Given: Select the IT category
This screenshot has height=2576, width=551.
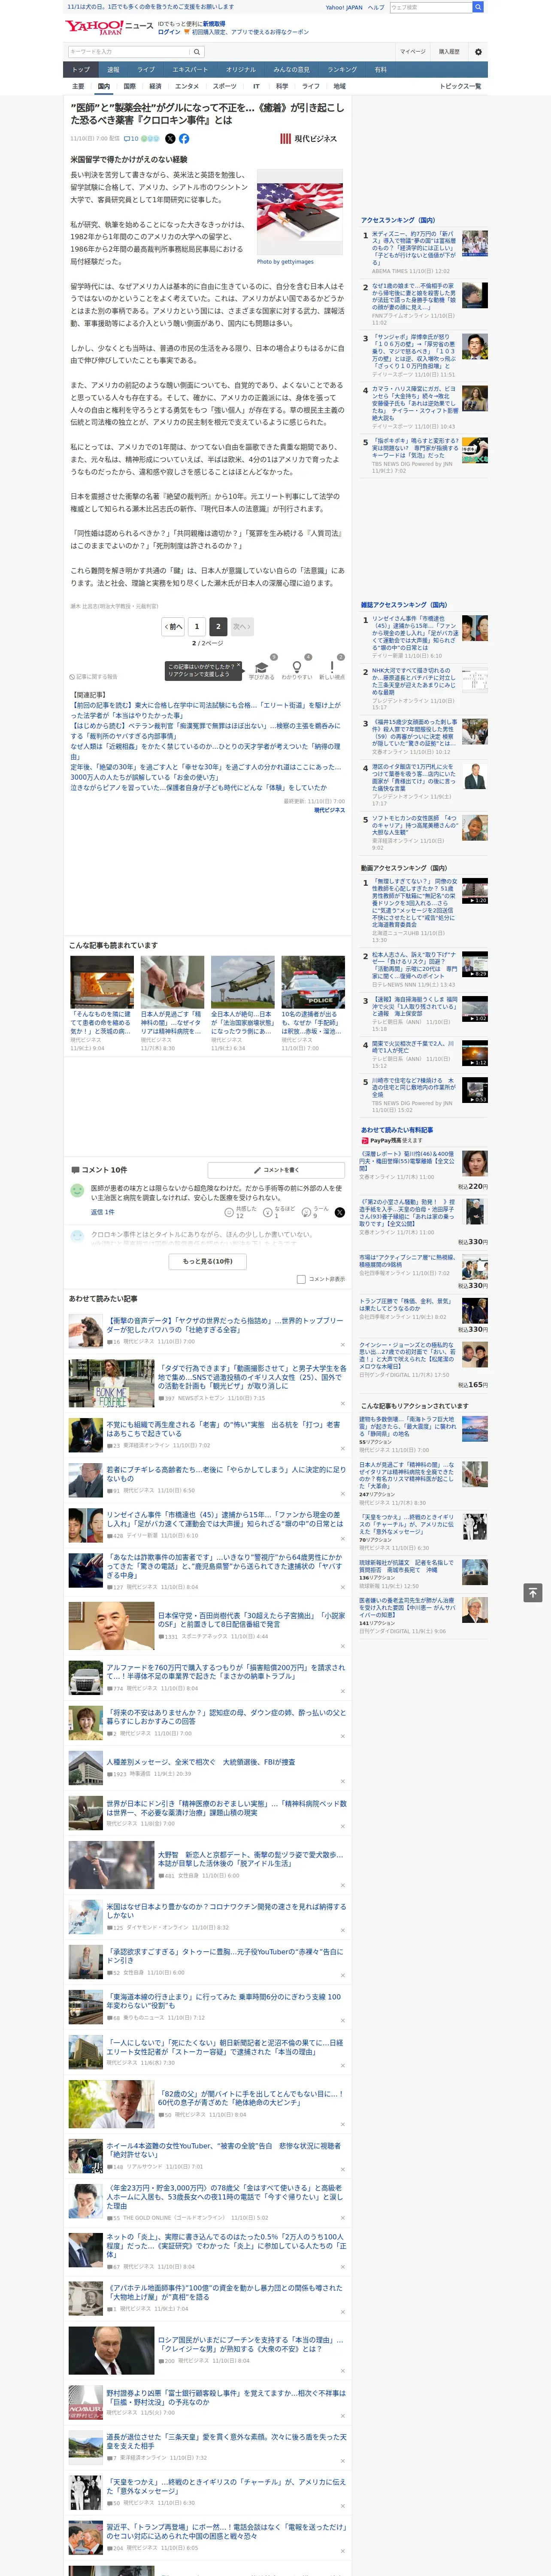Looking at the screenshot, I should pyautogui.click(x=256, y=86).
